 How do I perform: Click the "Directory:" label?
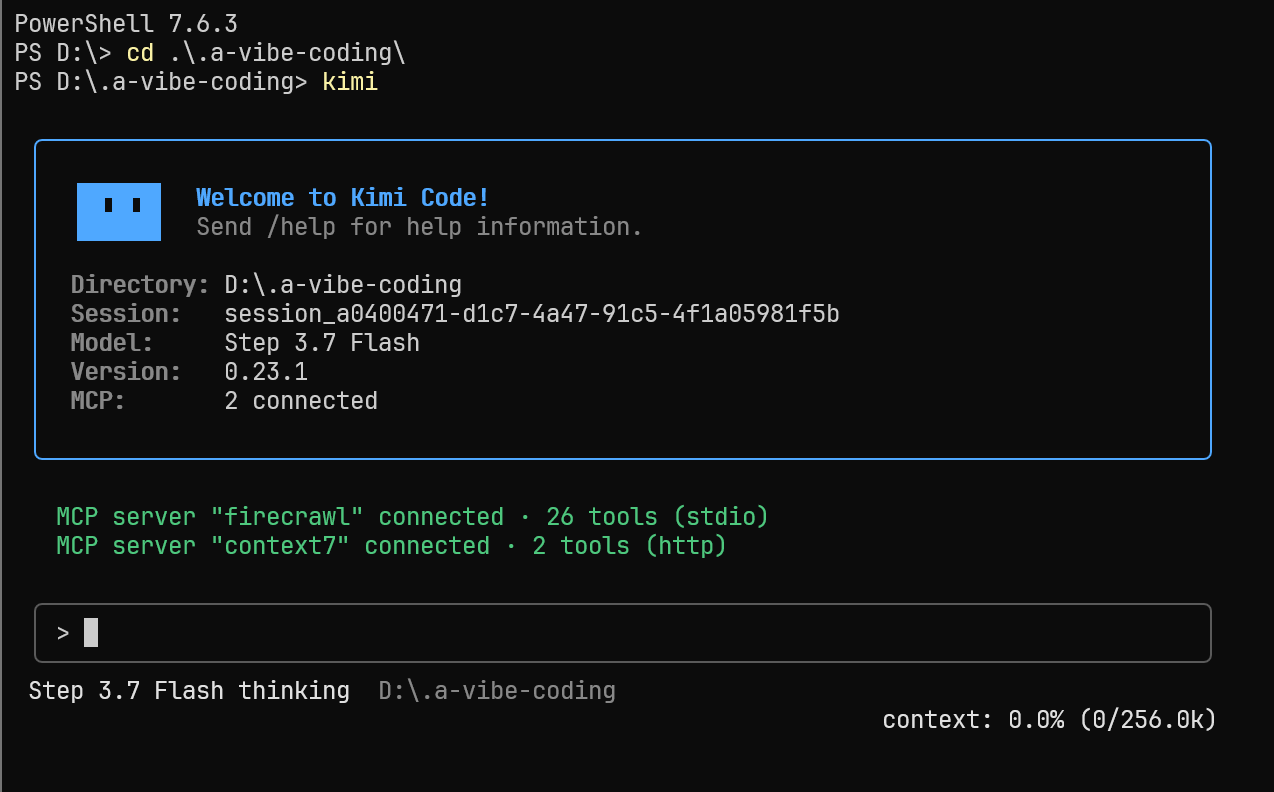[140, 285]
